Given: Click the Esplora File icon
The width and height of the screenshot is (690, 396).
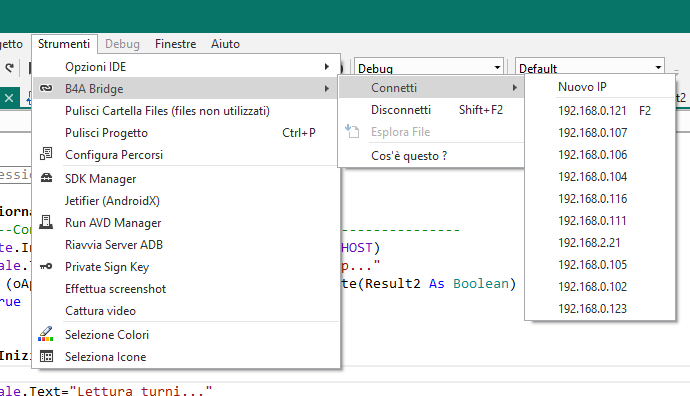Looking at the screenshot, I should click(x=352, y=131).
